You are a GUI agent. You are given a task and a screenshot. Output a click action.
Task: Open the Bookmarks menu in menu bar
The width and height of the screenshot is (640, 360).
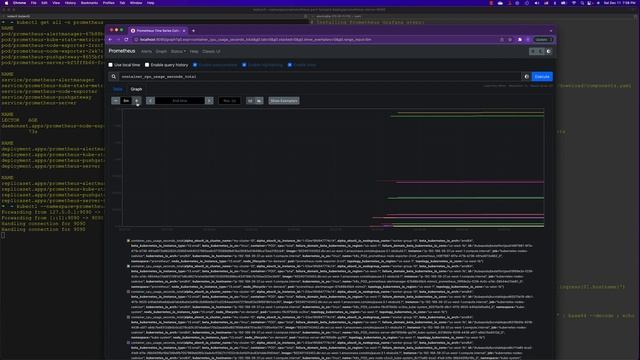click(x=89, y=3)
